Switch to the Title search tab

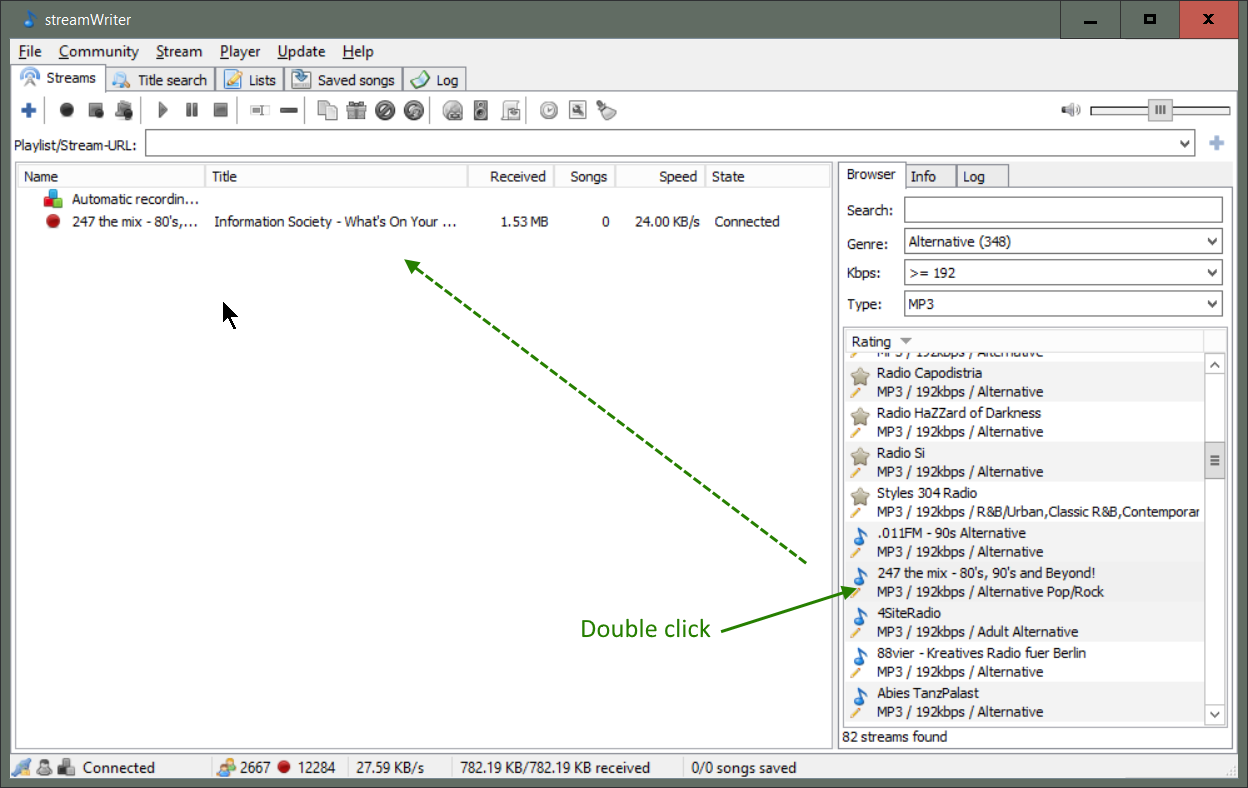coord(160,80)
